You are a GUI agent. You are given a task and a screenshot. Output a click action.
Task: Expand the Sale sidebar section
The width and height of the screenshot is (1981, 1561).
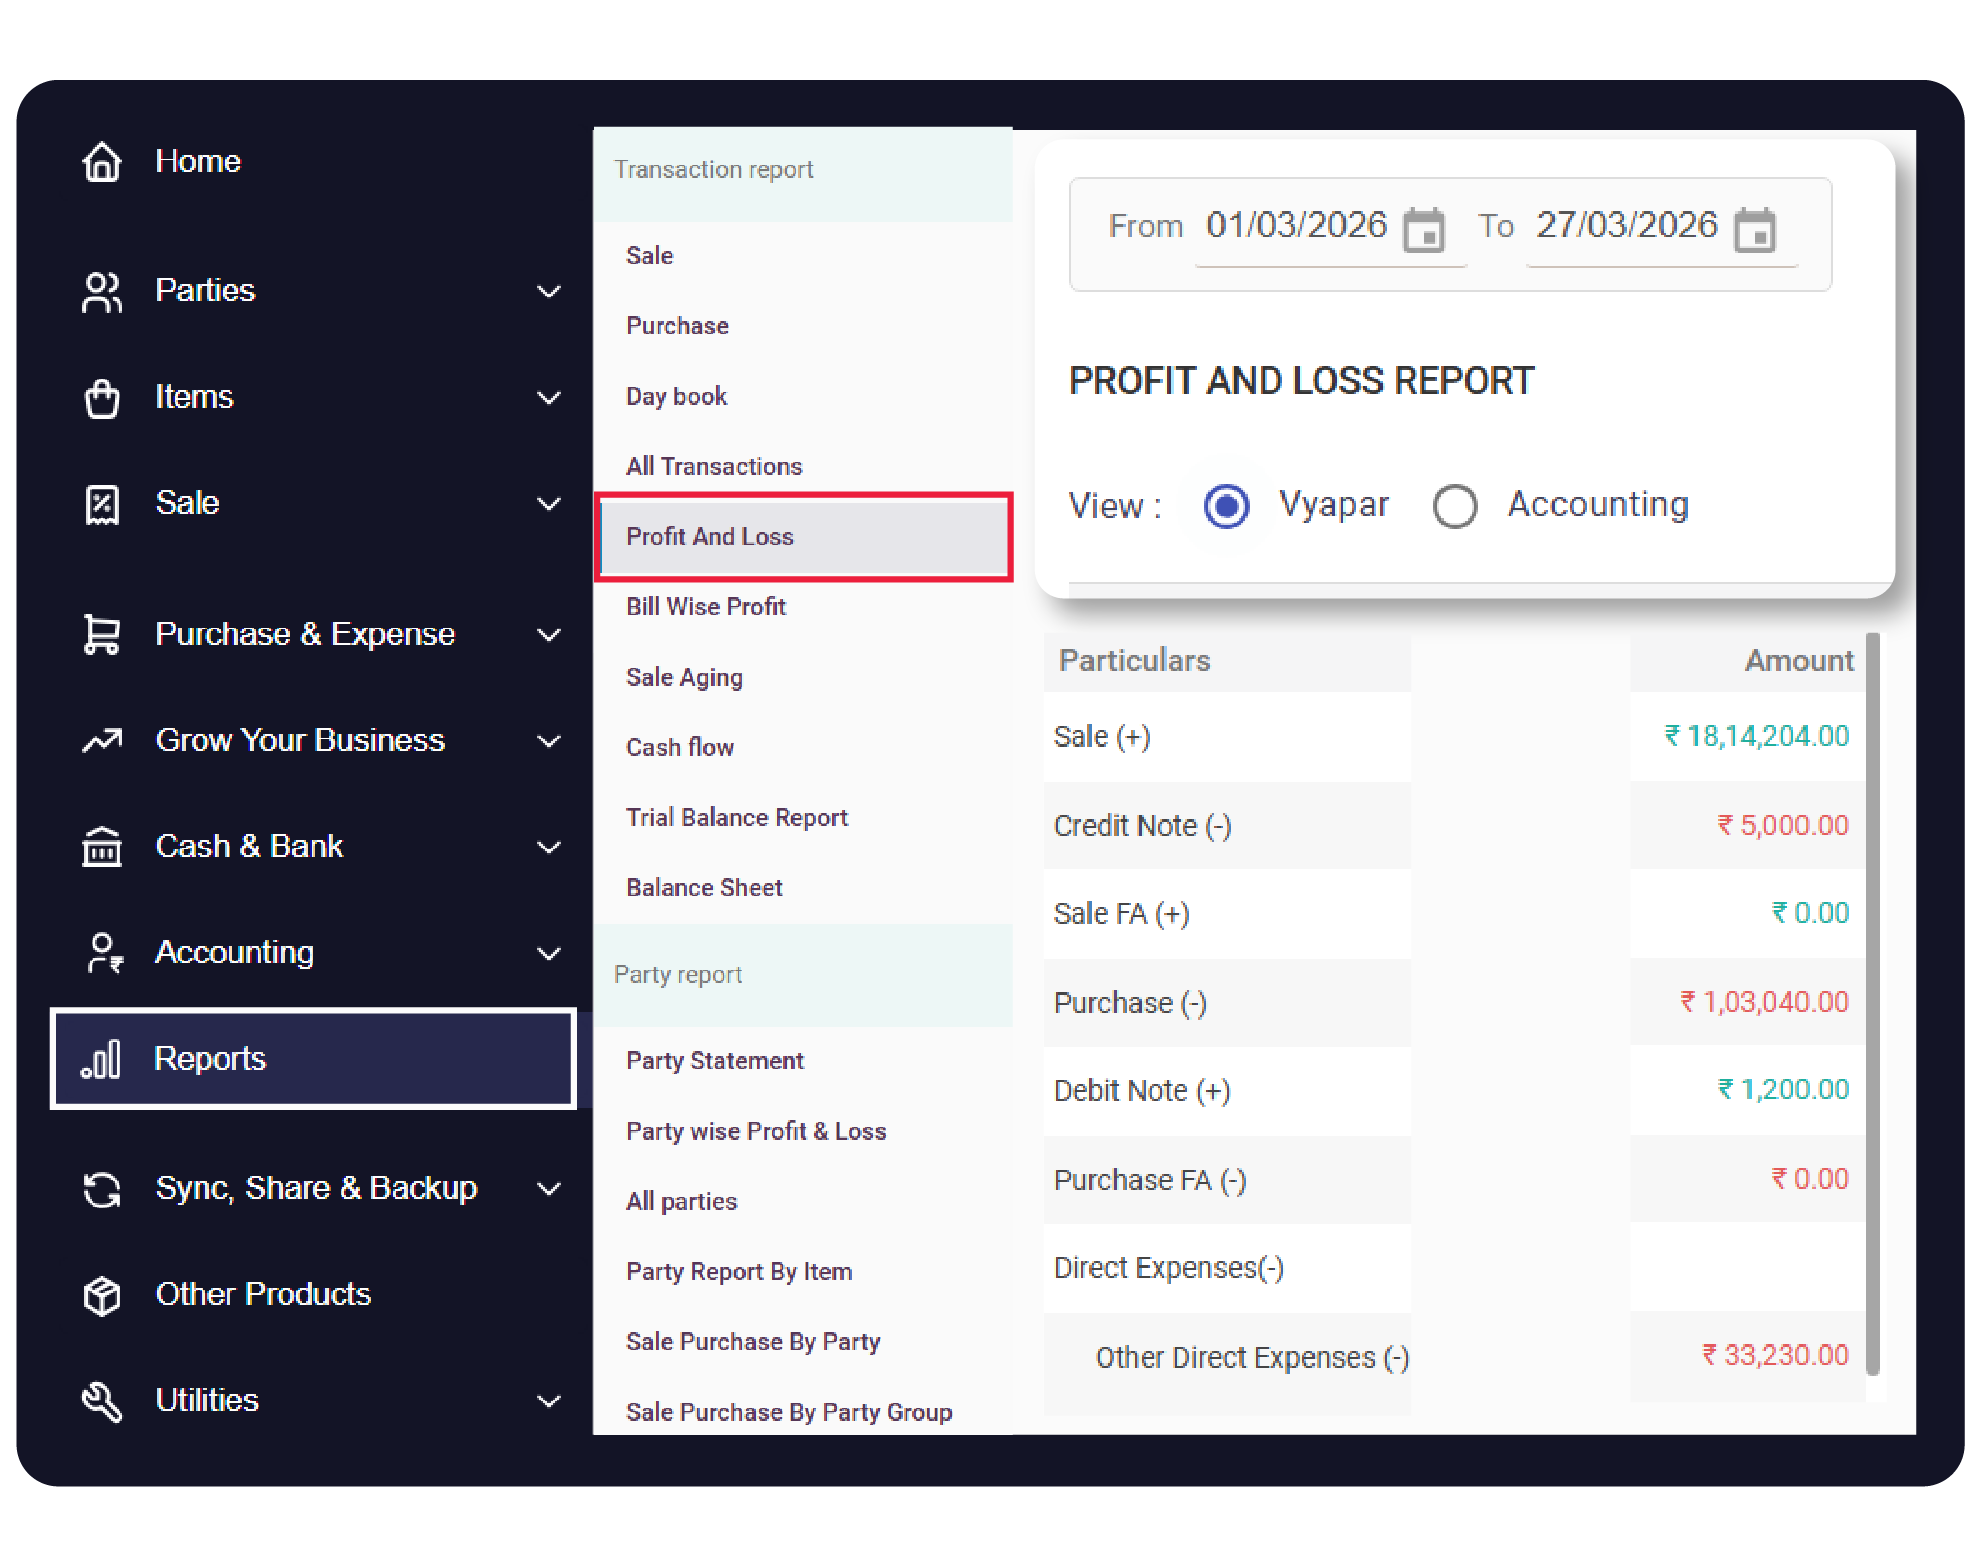(550, 504)
